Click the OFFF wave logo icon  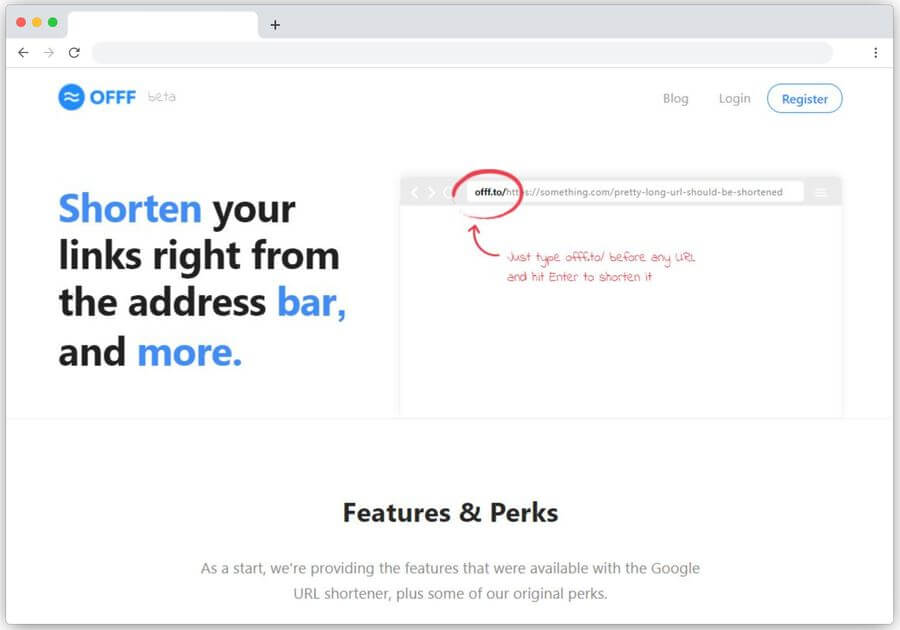click(x=71, y=97)
